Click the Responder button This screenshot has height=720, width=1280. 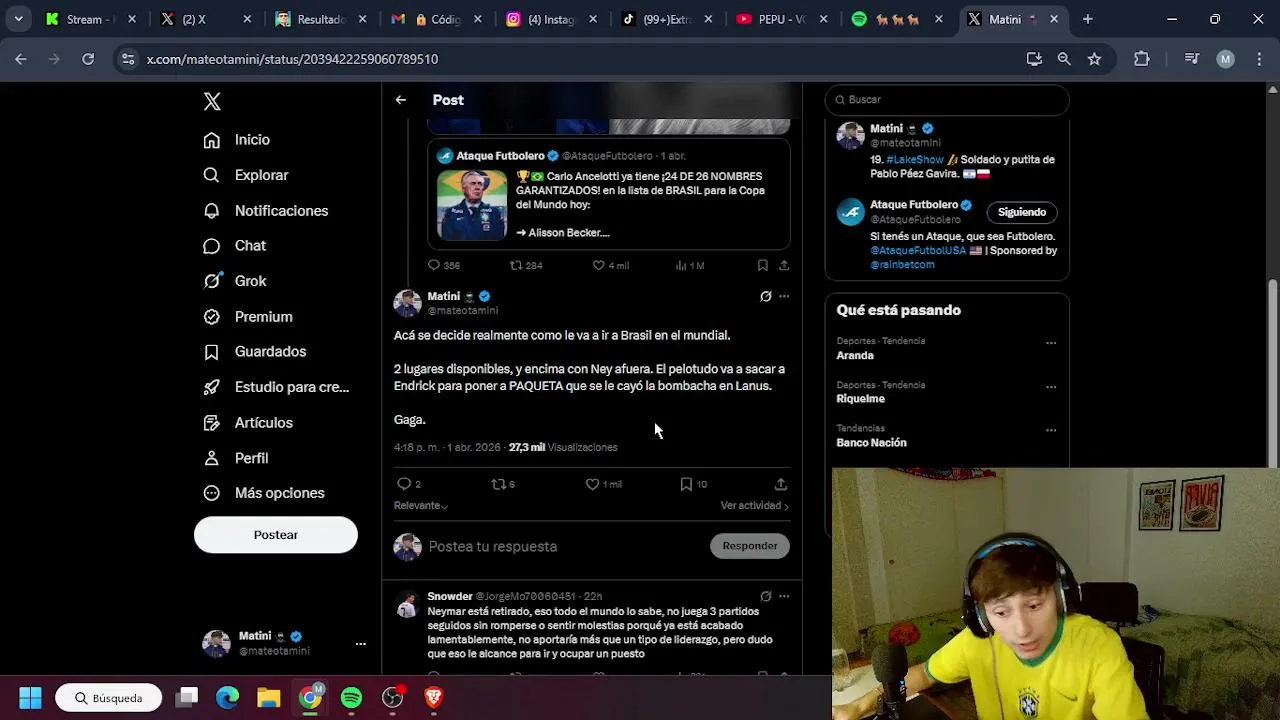tap(750, 546)
